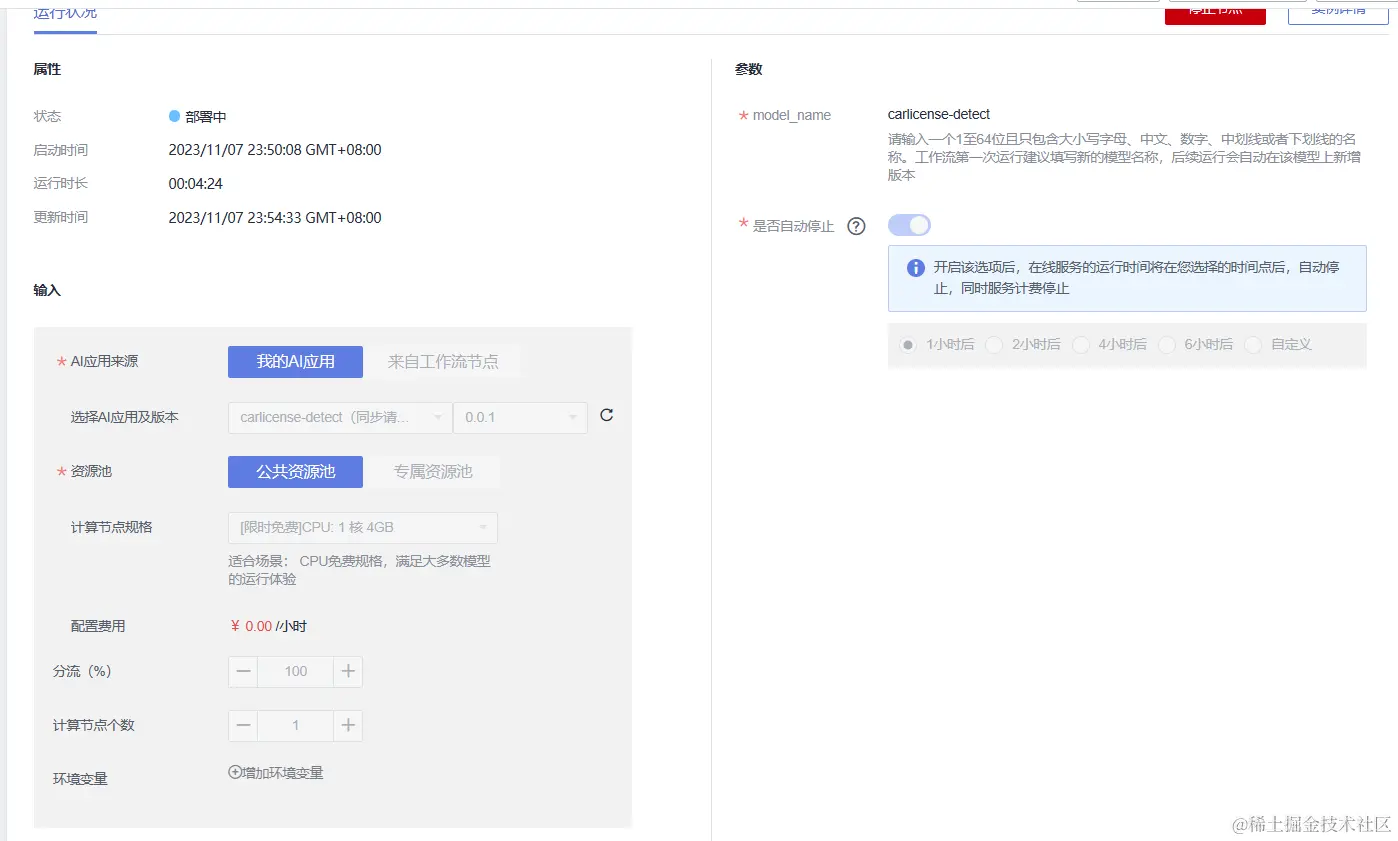The width and height of the screenshot is (1398, 841).
Task: Click the 部署中 status text
Action: click(x=206, y=116)
